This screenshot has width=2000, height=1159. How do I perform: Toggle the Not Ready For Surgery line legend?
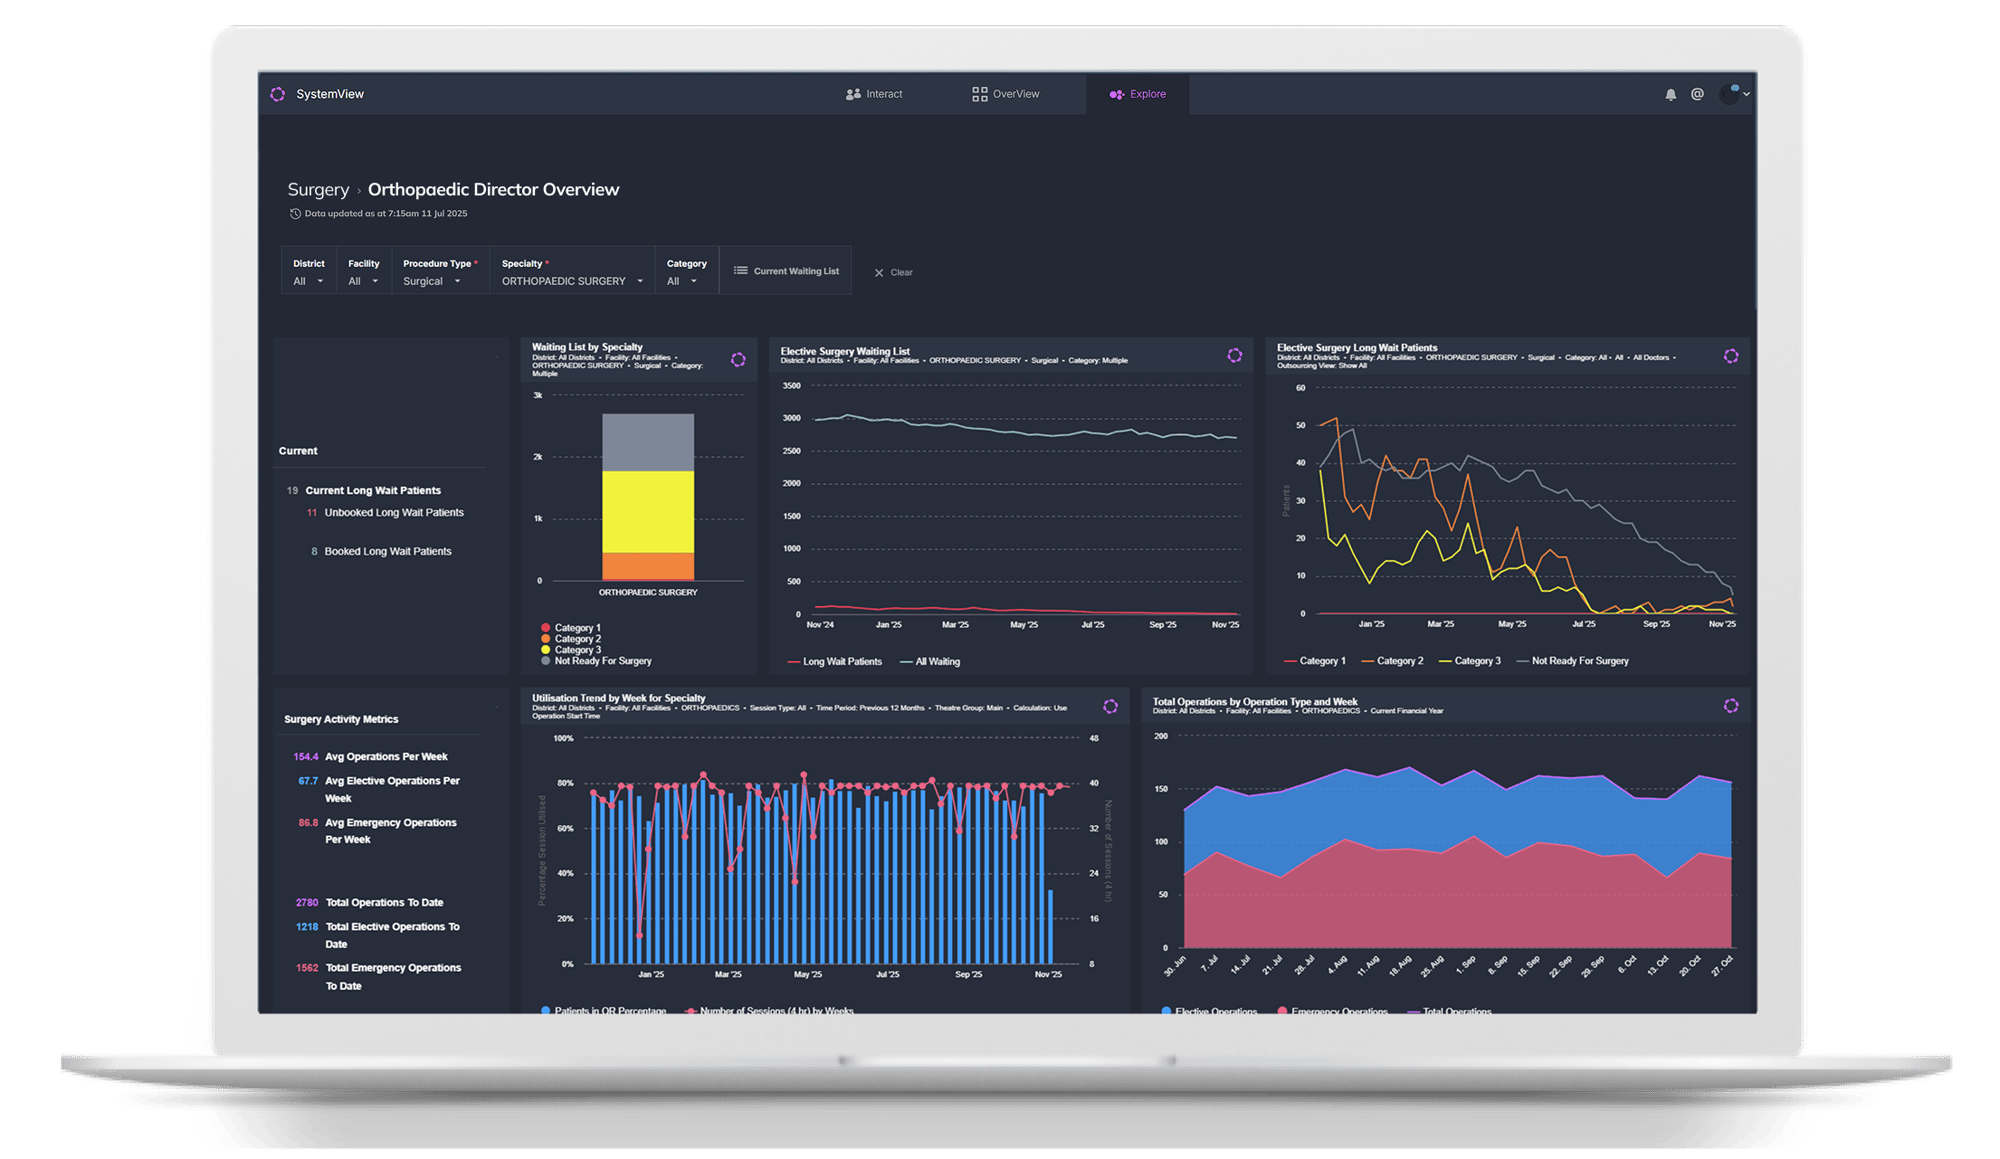click(x=1579, y=661)
